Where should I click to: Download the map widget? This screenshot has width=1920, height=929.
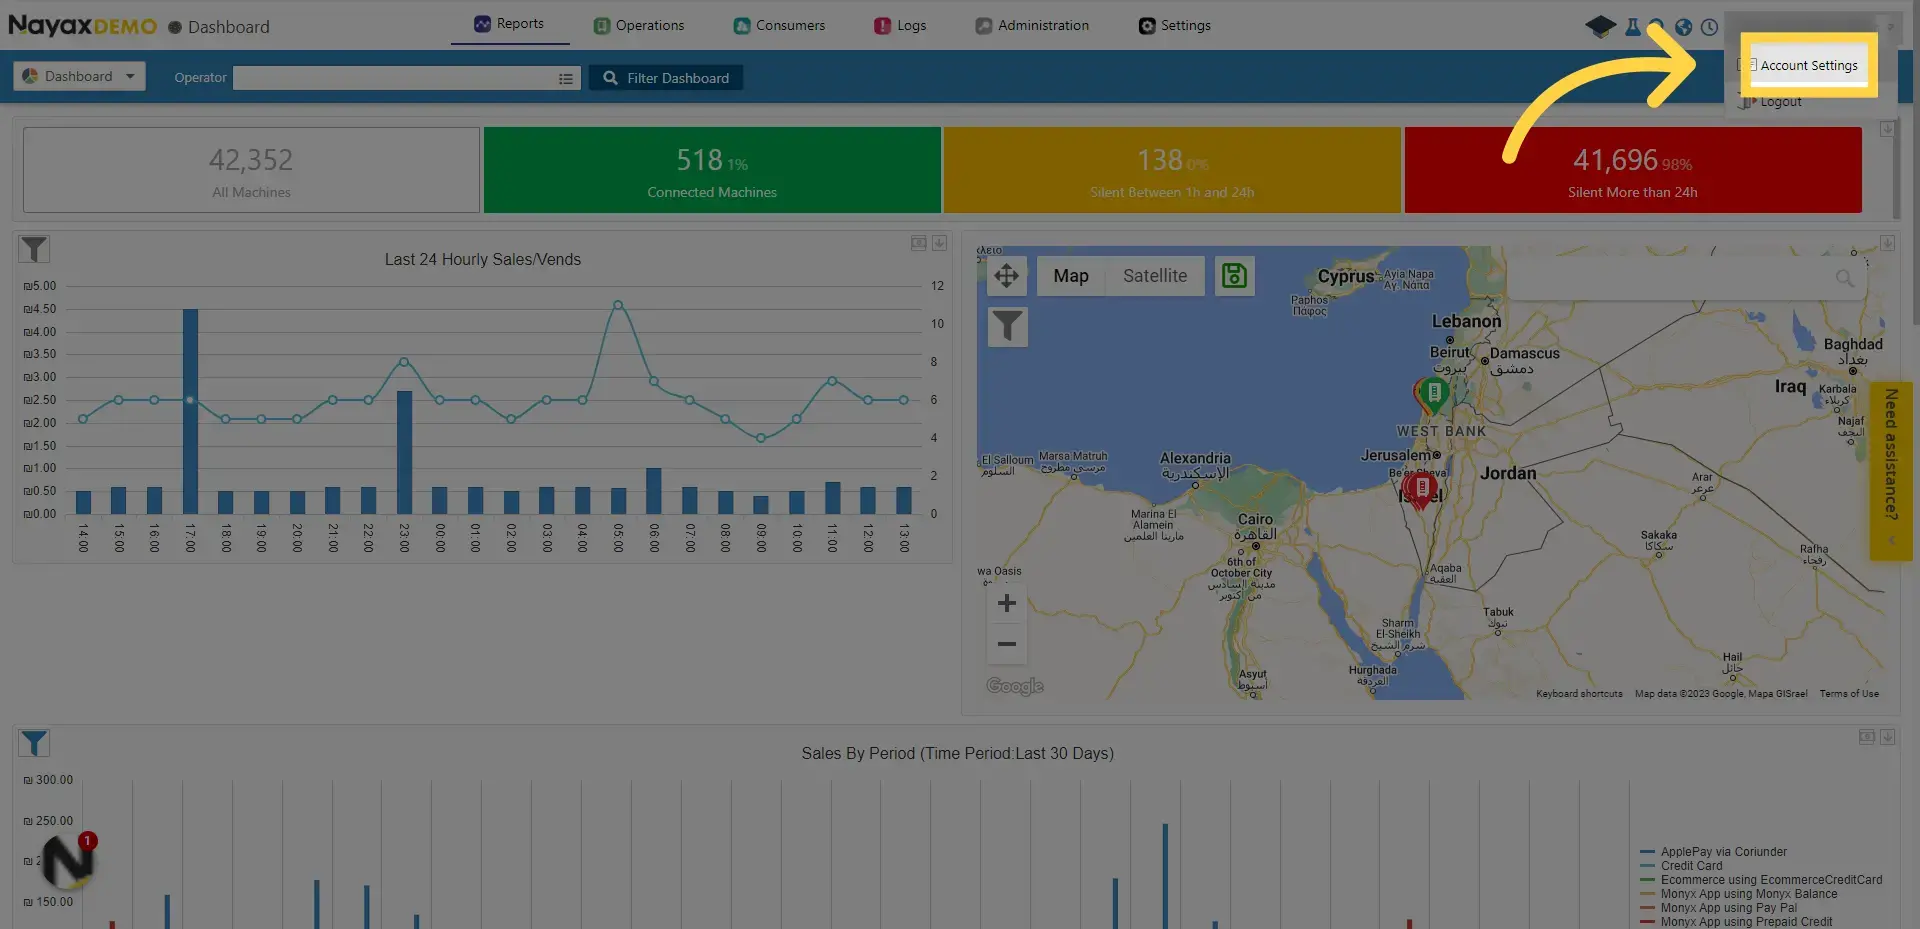point(1887,243)
